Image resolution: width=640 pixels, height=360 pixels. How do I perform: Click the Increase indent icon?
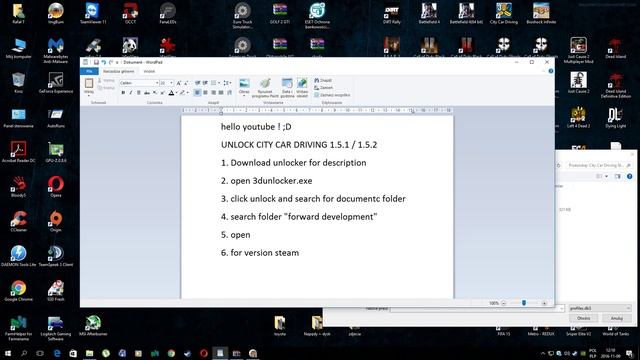coord(205,83)
